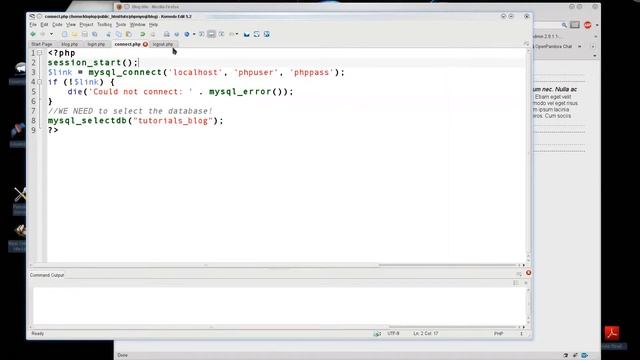Click the Find icon in toolbar
Screen dimensions: 640x360
[177, 34]
